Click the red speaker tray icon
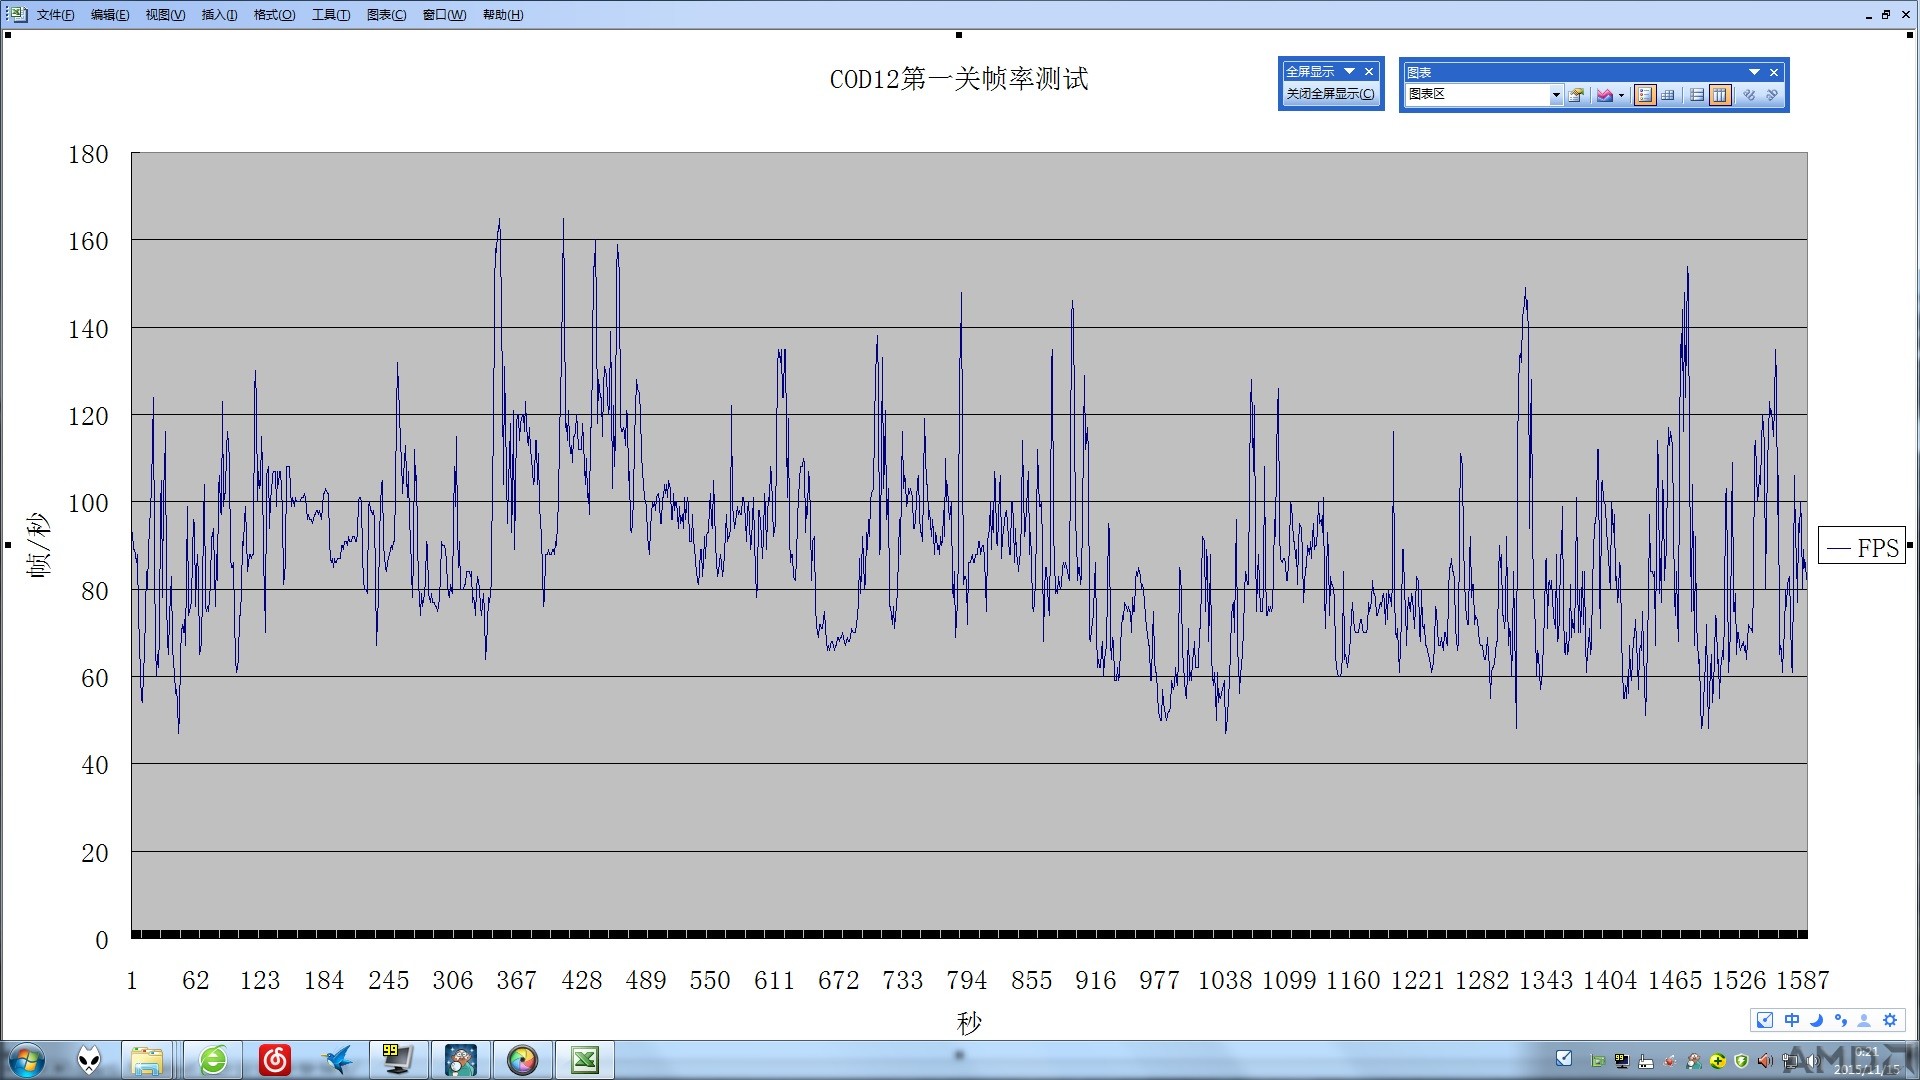 [x=1765, y=1061]
